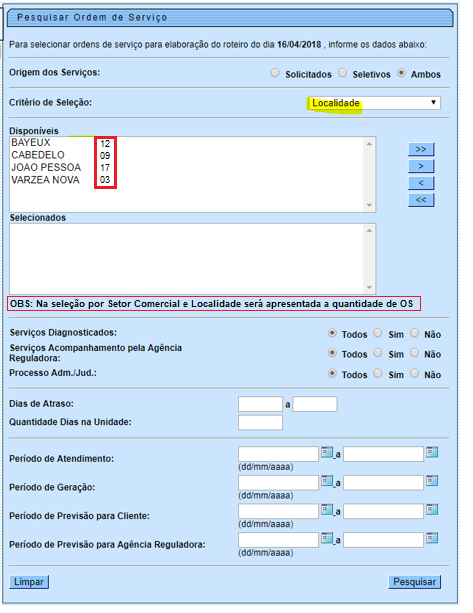Focus the Período de Atendimento start date field

(x=278, y=454)
